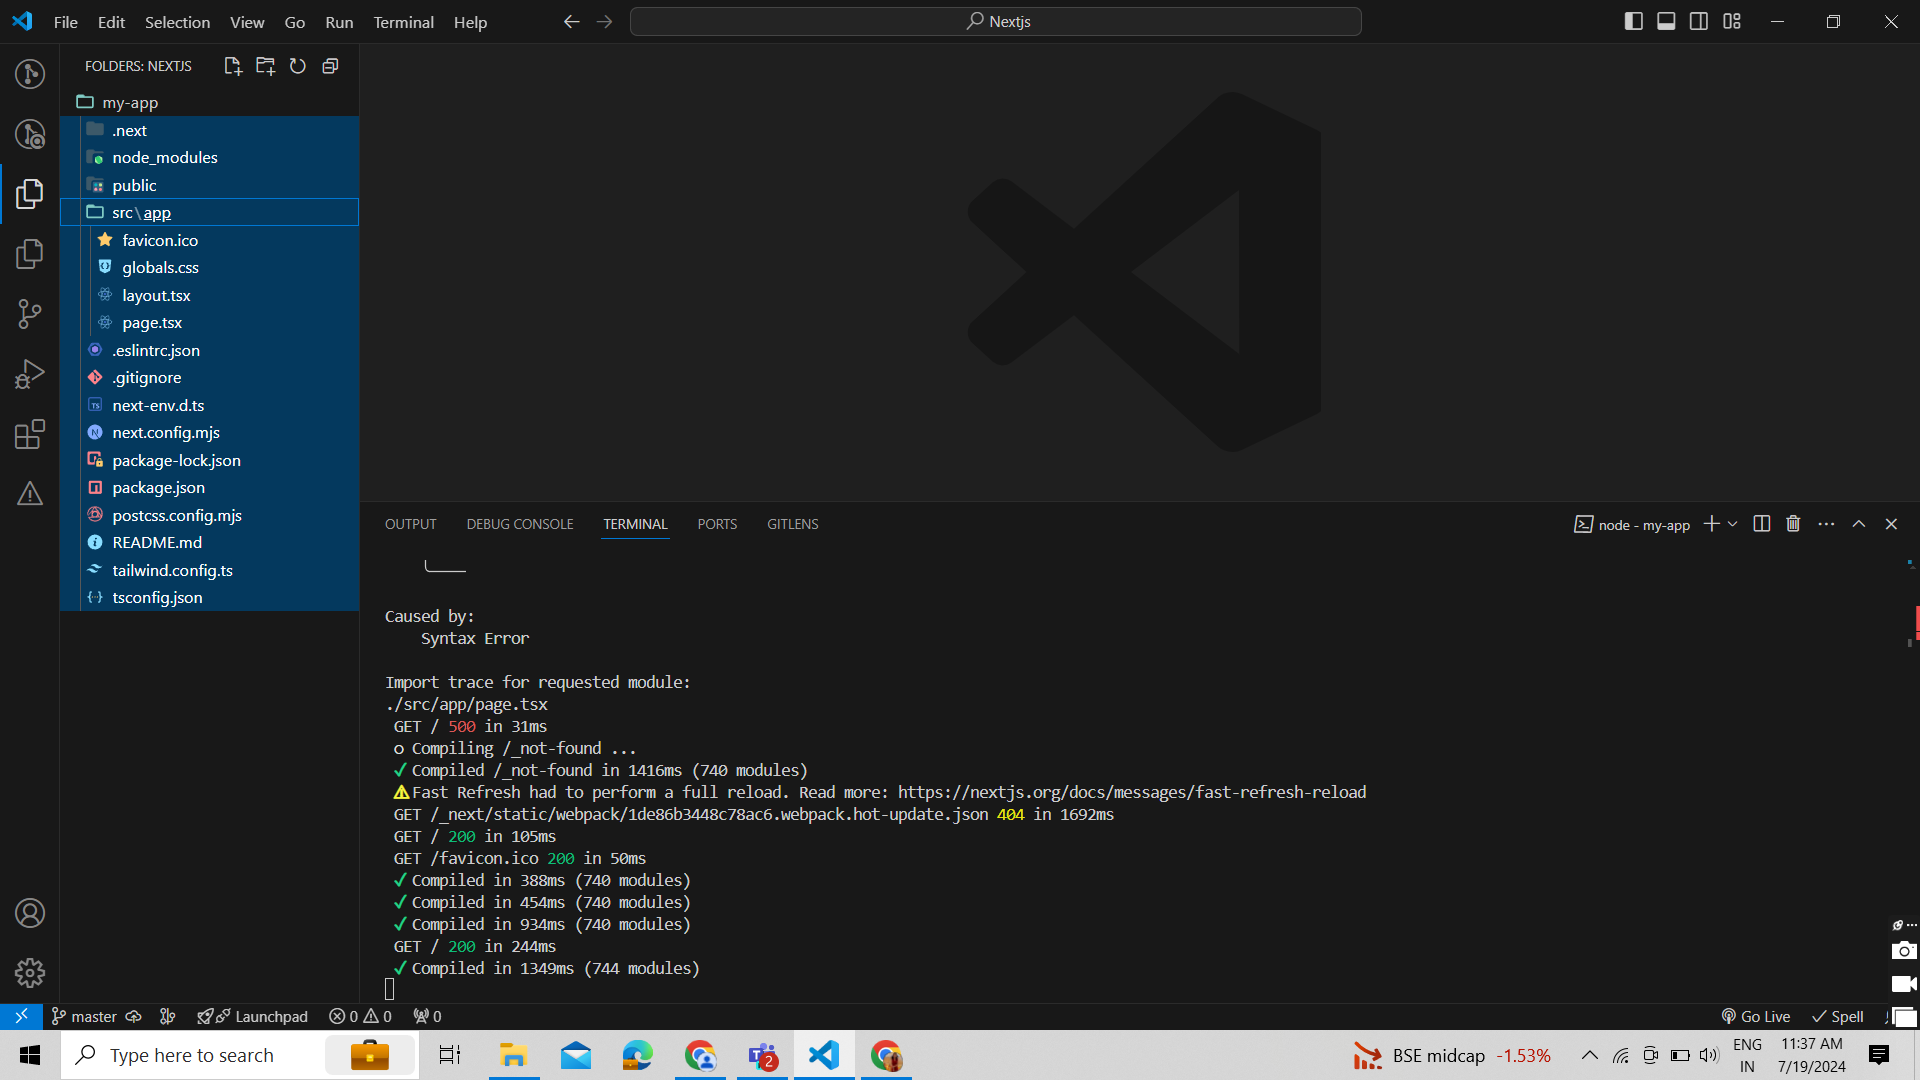Split the terminal panel

[x=1762, y=524]
